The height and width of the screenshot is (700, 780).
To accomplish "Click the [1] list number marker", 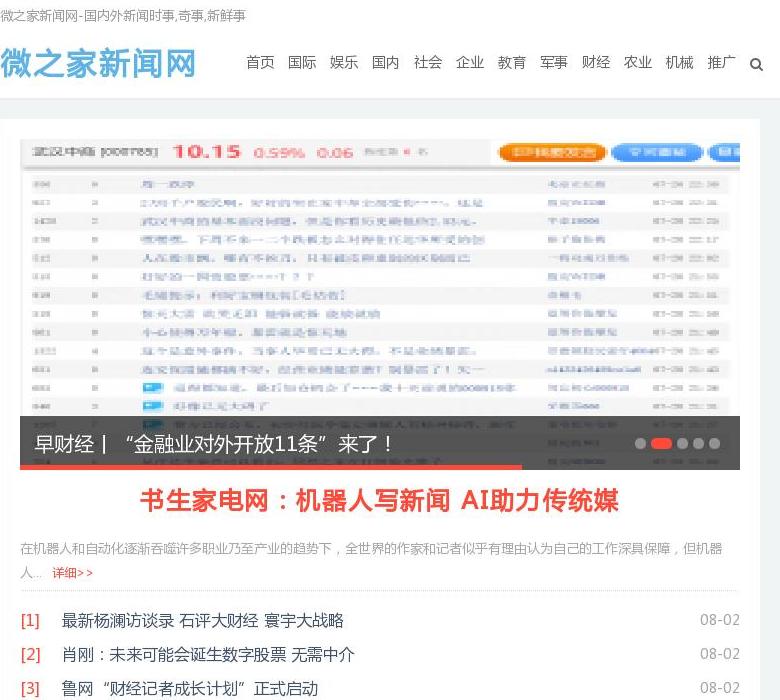I will coord(30,620).
